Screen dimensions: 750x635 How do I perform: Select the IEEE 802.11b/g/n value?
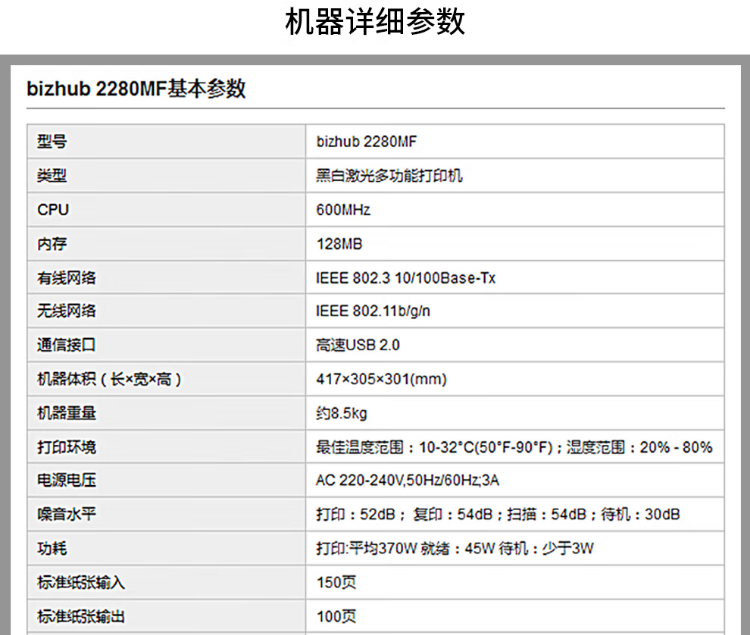[373, 311]
